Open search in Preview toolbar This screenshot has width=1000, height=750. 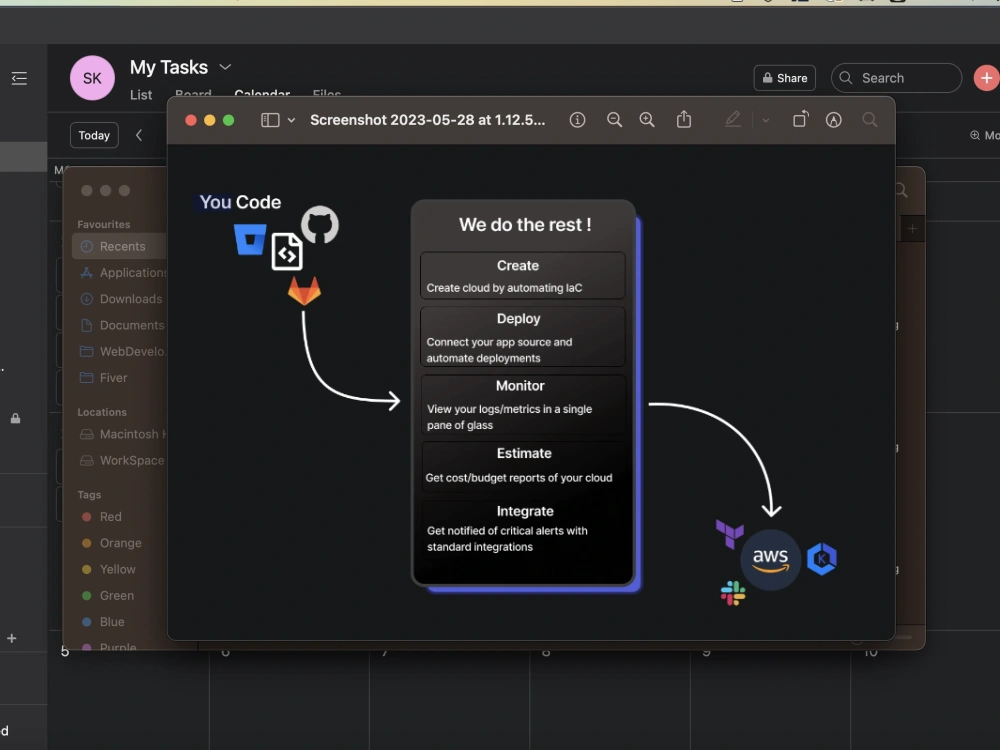point(869,119)
